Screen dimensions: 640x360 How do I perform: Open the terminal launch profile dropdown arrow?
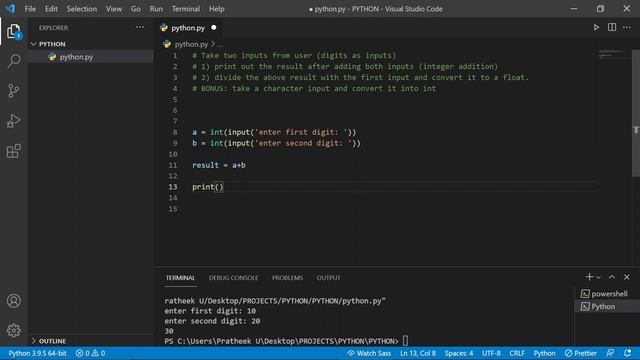[x=598, y=278]
